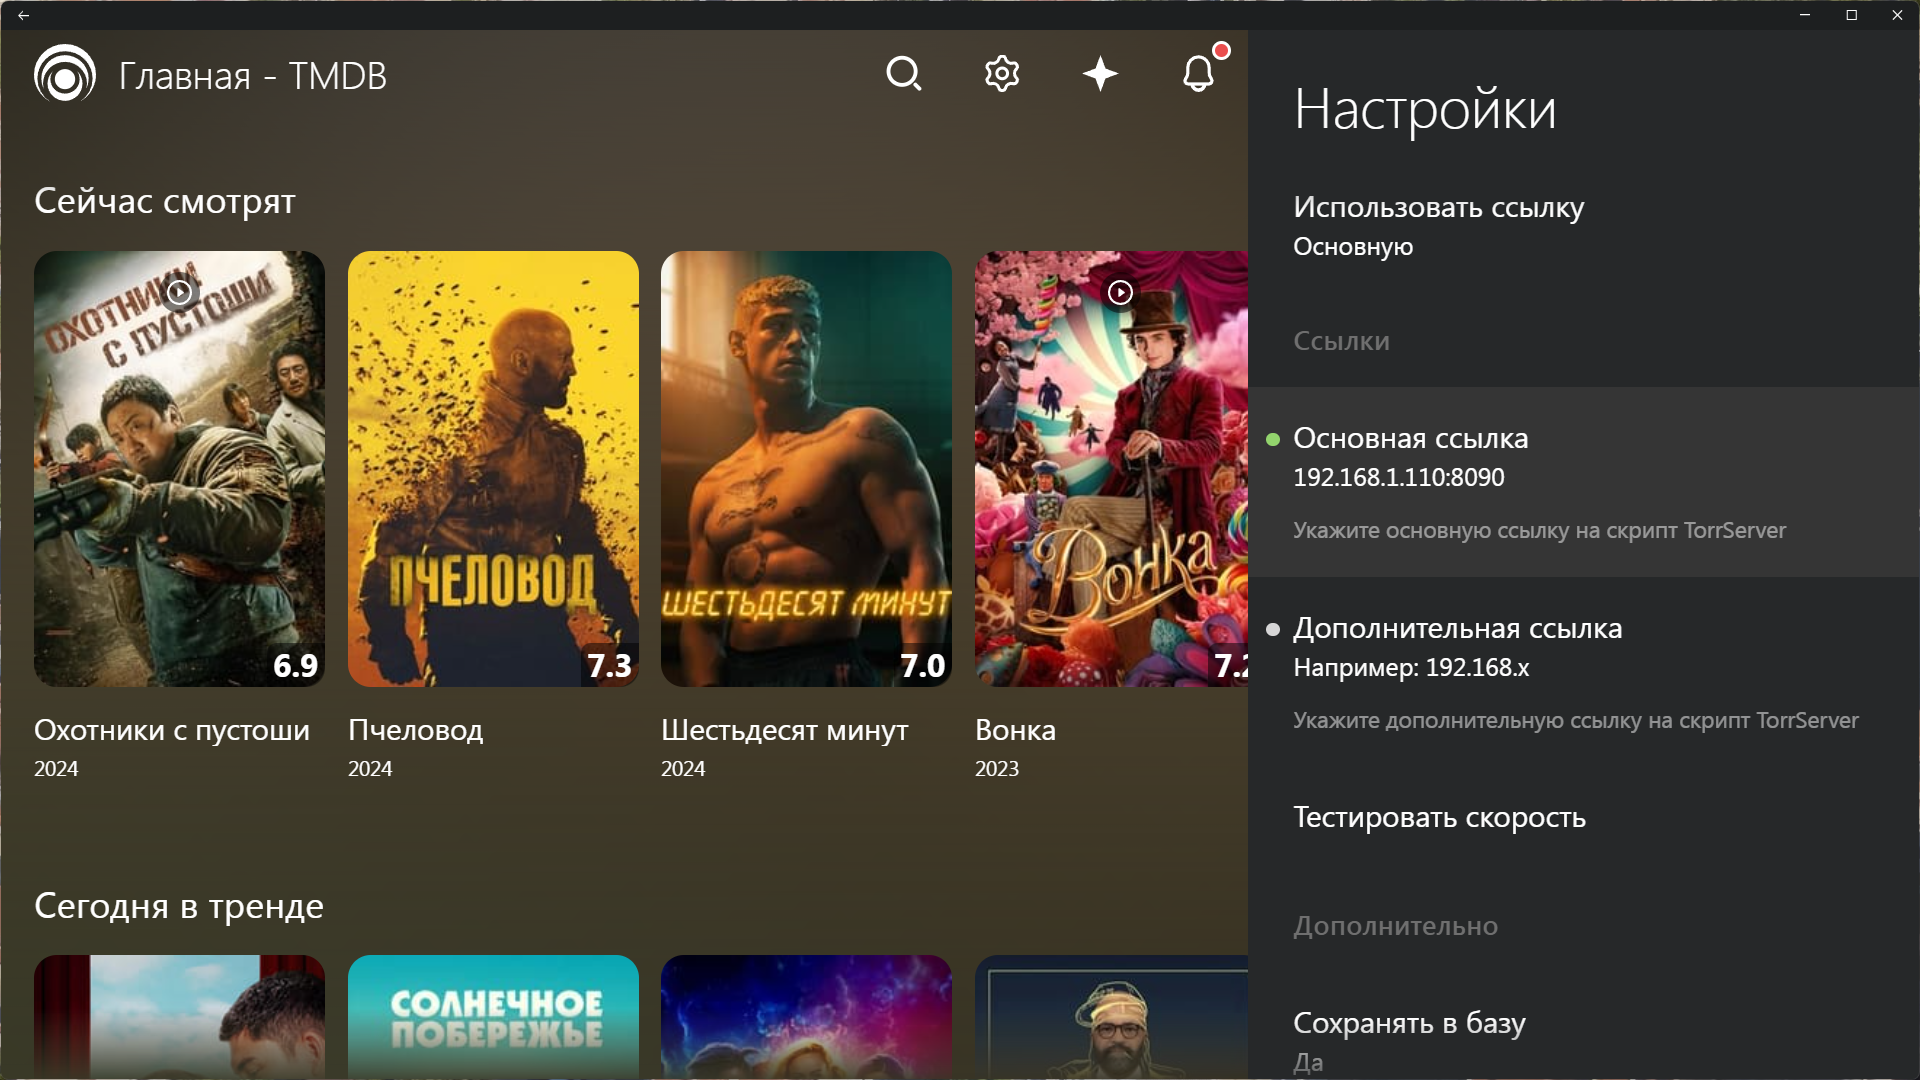The image size is (1920, 1080).
Task: Click the 7.3 rating badge
Action: [609, 665]
